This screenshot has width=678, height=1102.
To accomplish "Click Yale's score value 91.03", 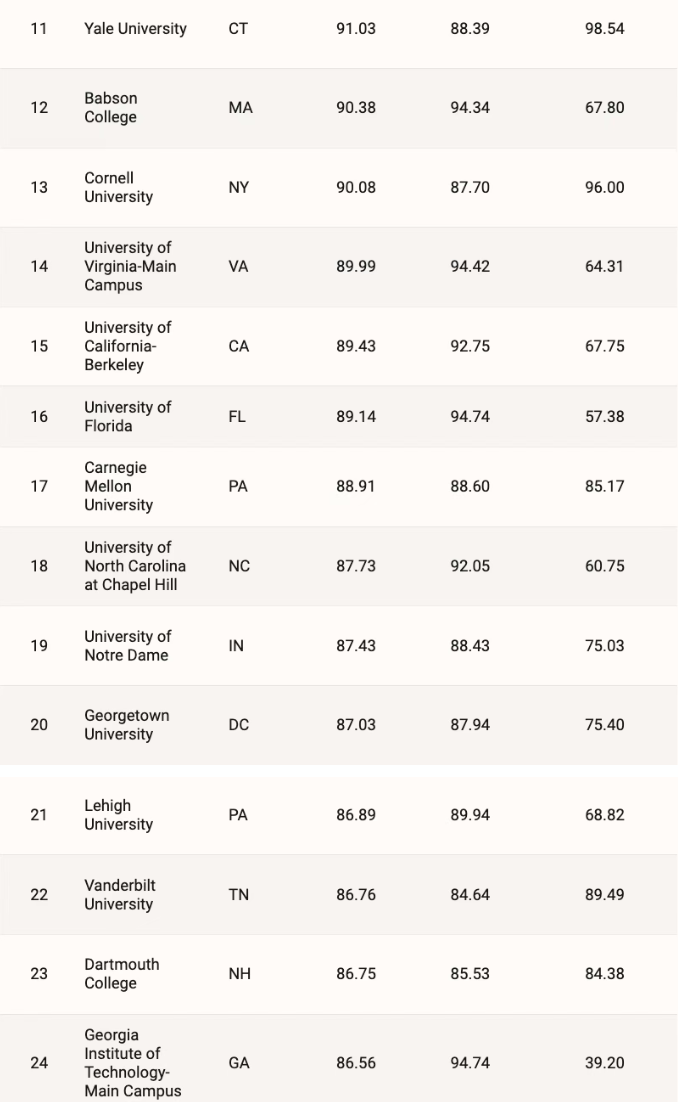I will pyautogui.click(x=356, y=29).
